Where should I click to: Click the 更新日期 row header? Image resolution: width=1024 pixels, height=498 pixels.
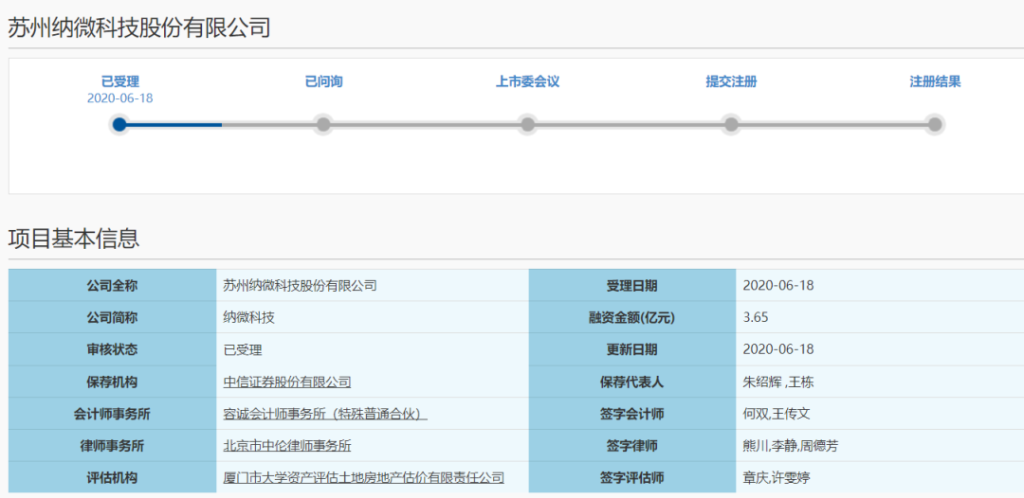pos(632,350)
